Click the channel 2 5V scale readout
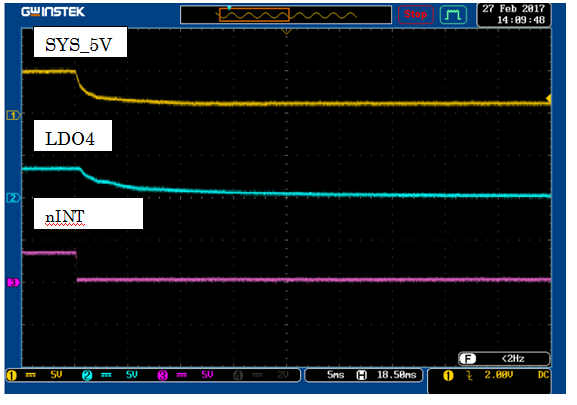This screenshot has width=577, height=405. [x=132, y=375]
